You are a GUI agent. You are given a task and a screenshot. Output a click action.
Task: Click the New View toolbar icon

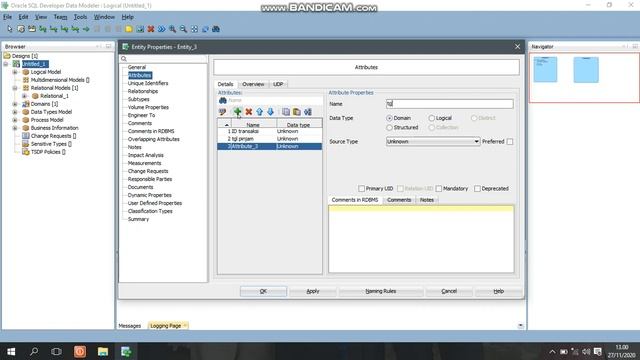31,29
